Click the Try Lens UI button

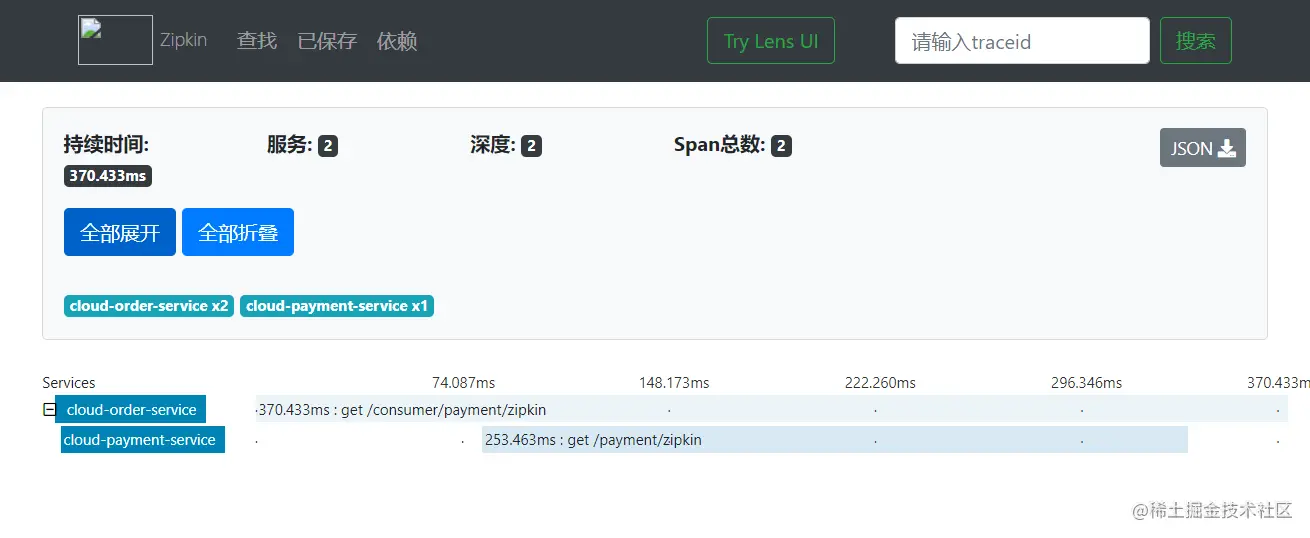tap(771, 41)
